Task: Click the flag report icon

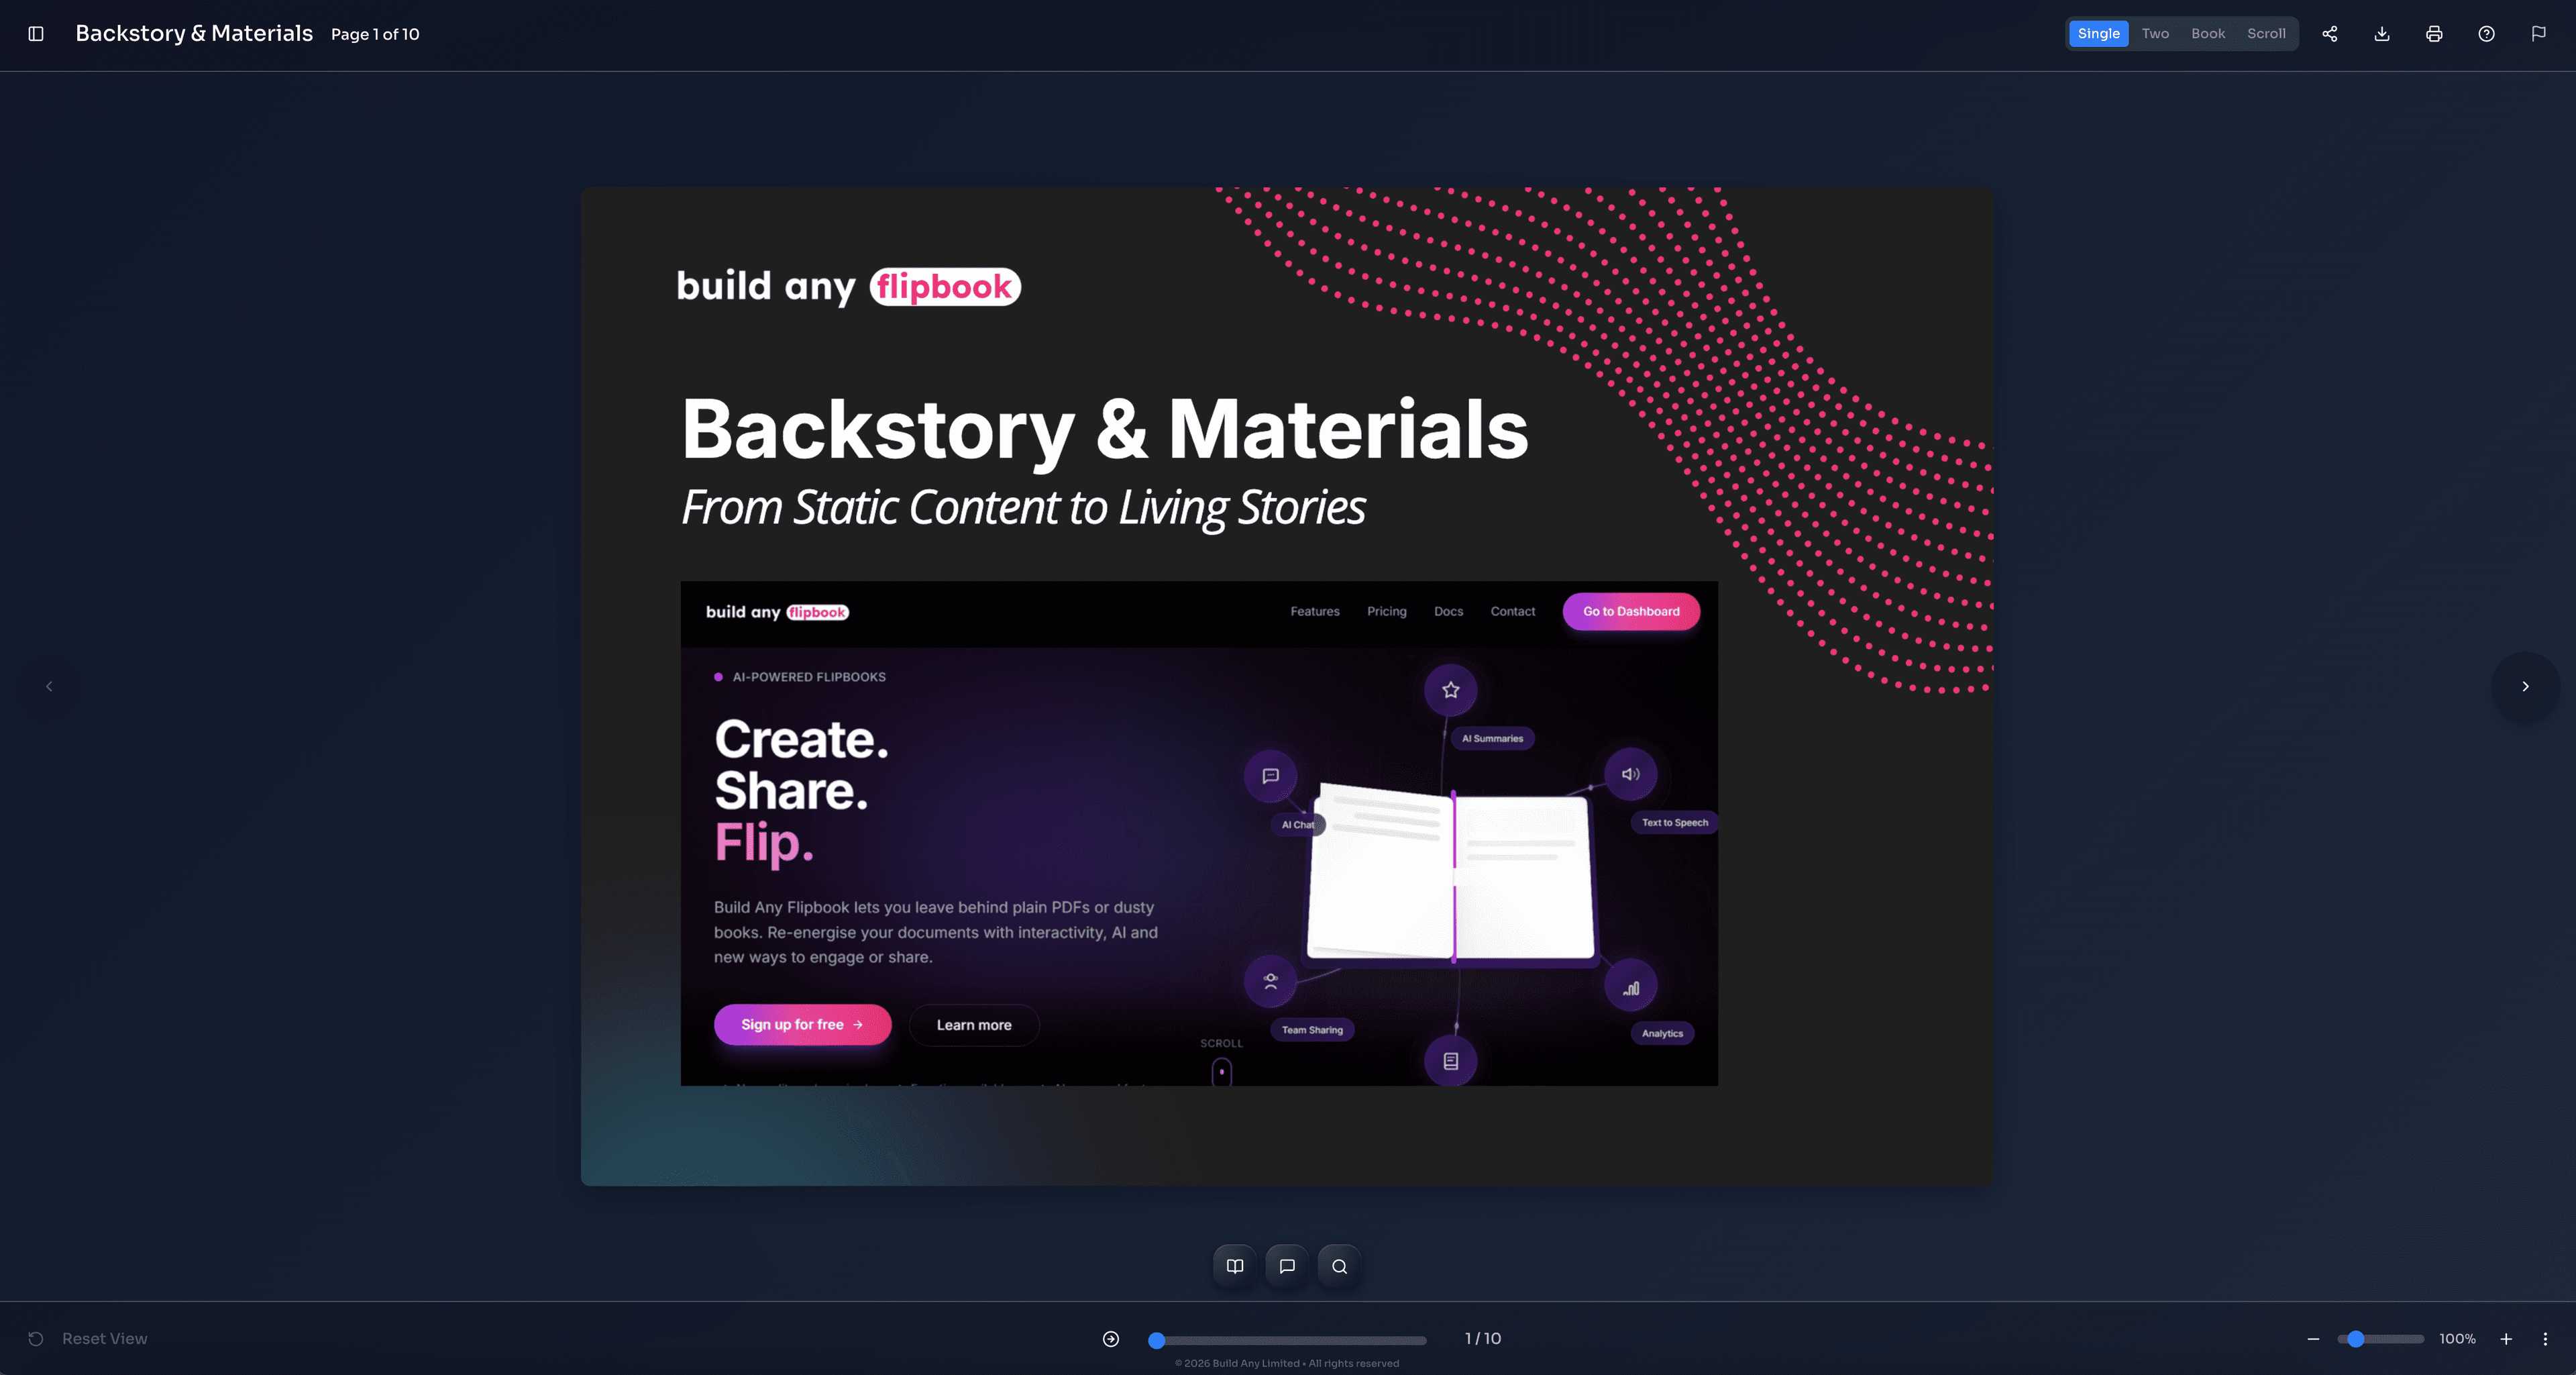Action: tap(2538, 34)
